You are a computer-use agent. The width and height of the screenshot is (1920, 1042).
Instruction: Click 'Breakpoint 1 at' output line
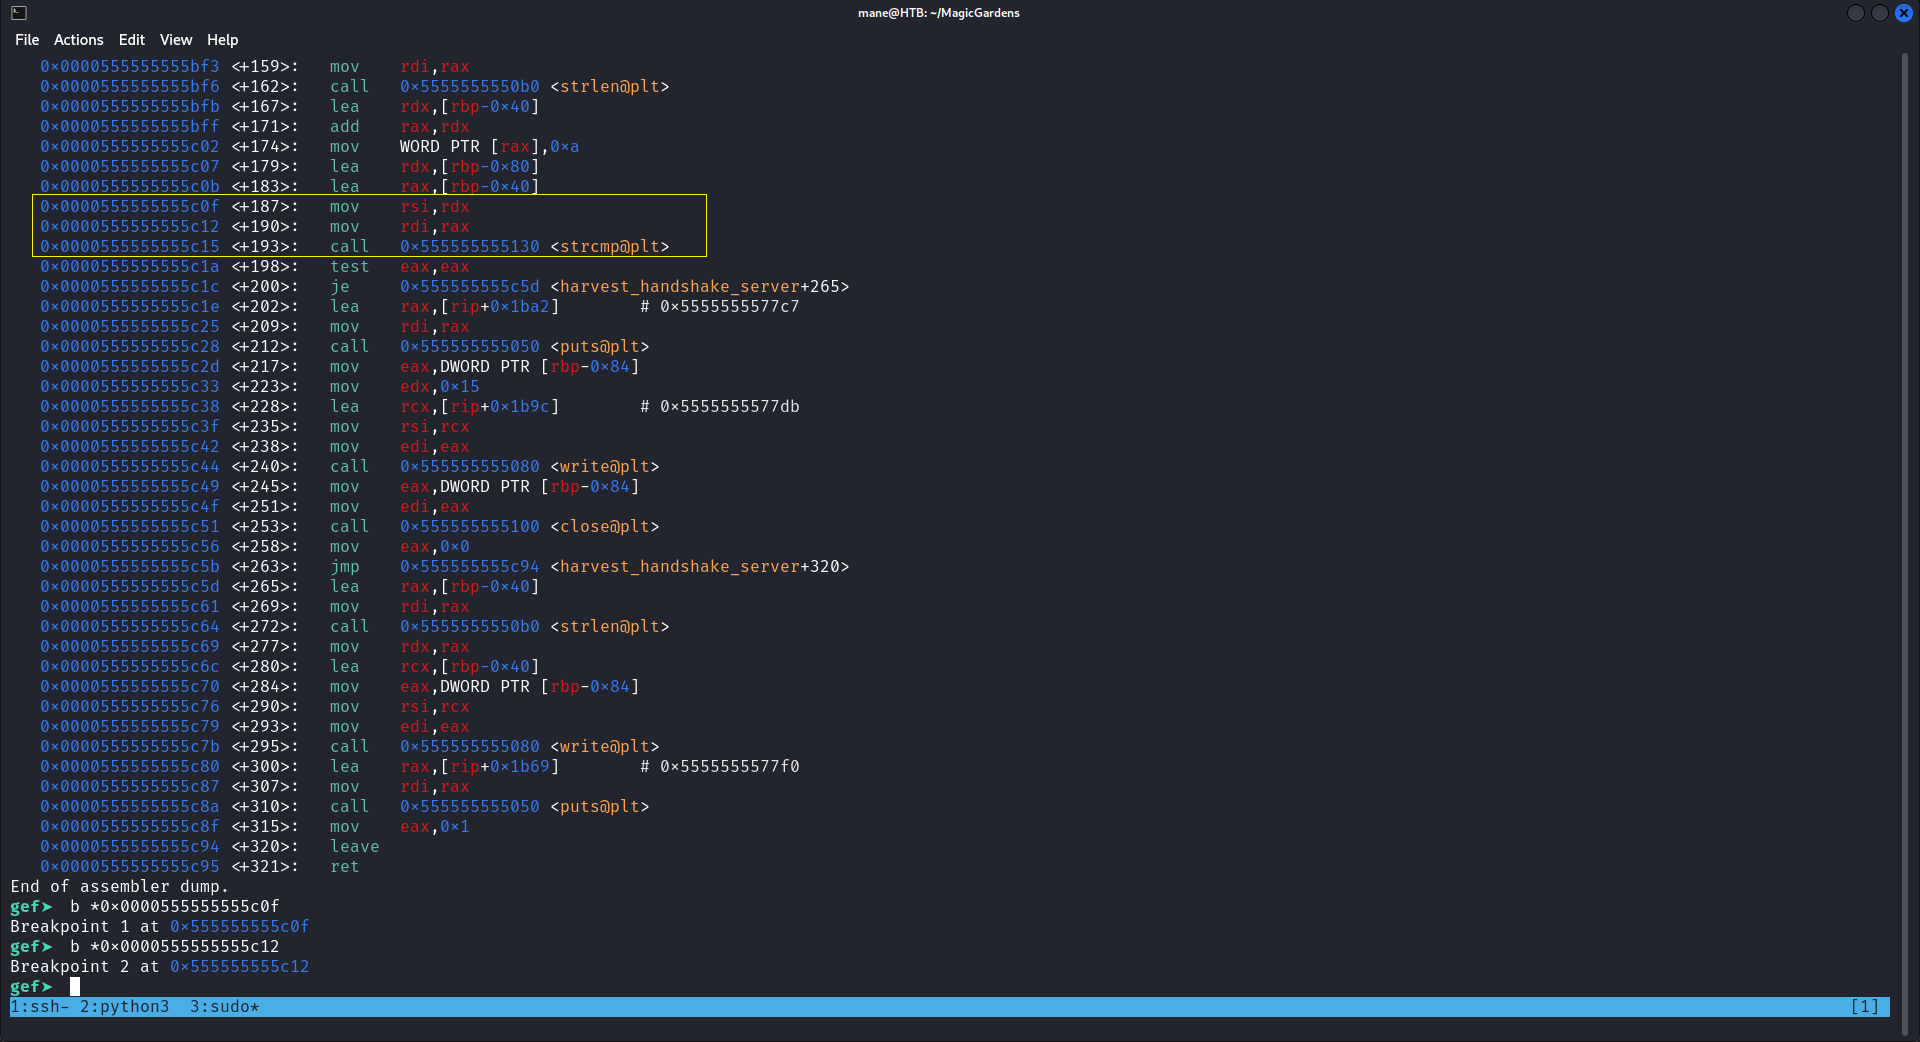[160, 927]
